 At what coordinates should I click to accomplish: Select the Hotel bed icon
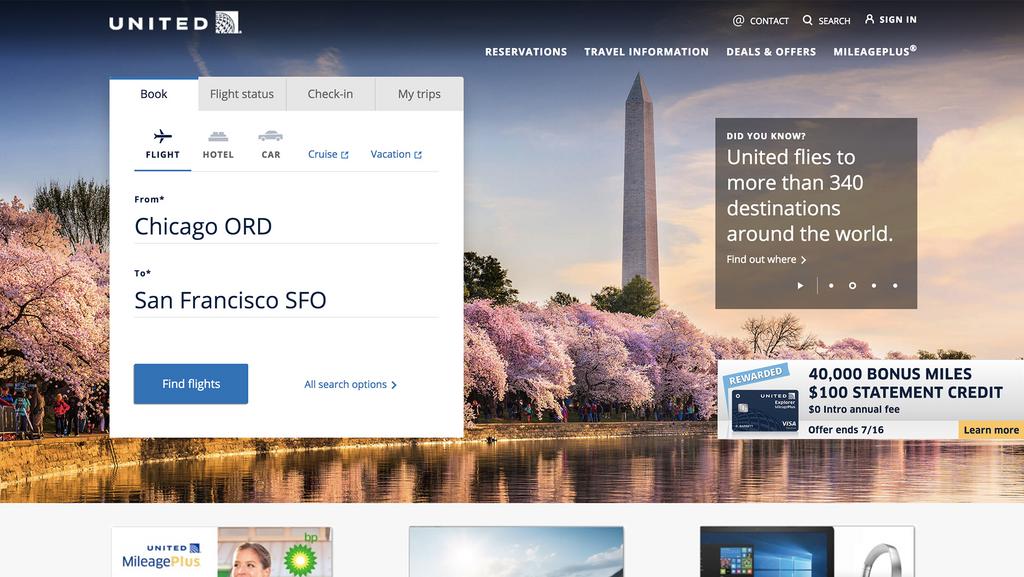click(218, 136)
